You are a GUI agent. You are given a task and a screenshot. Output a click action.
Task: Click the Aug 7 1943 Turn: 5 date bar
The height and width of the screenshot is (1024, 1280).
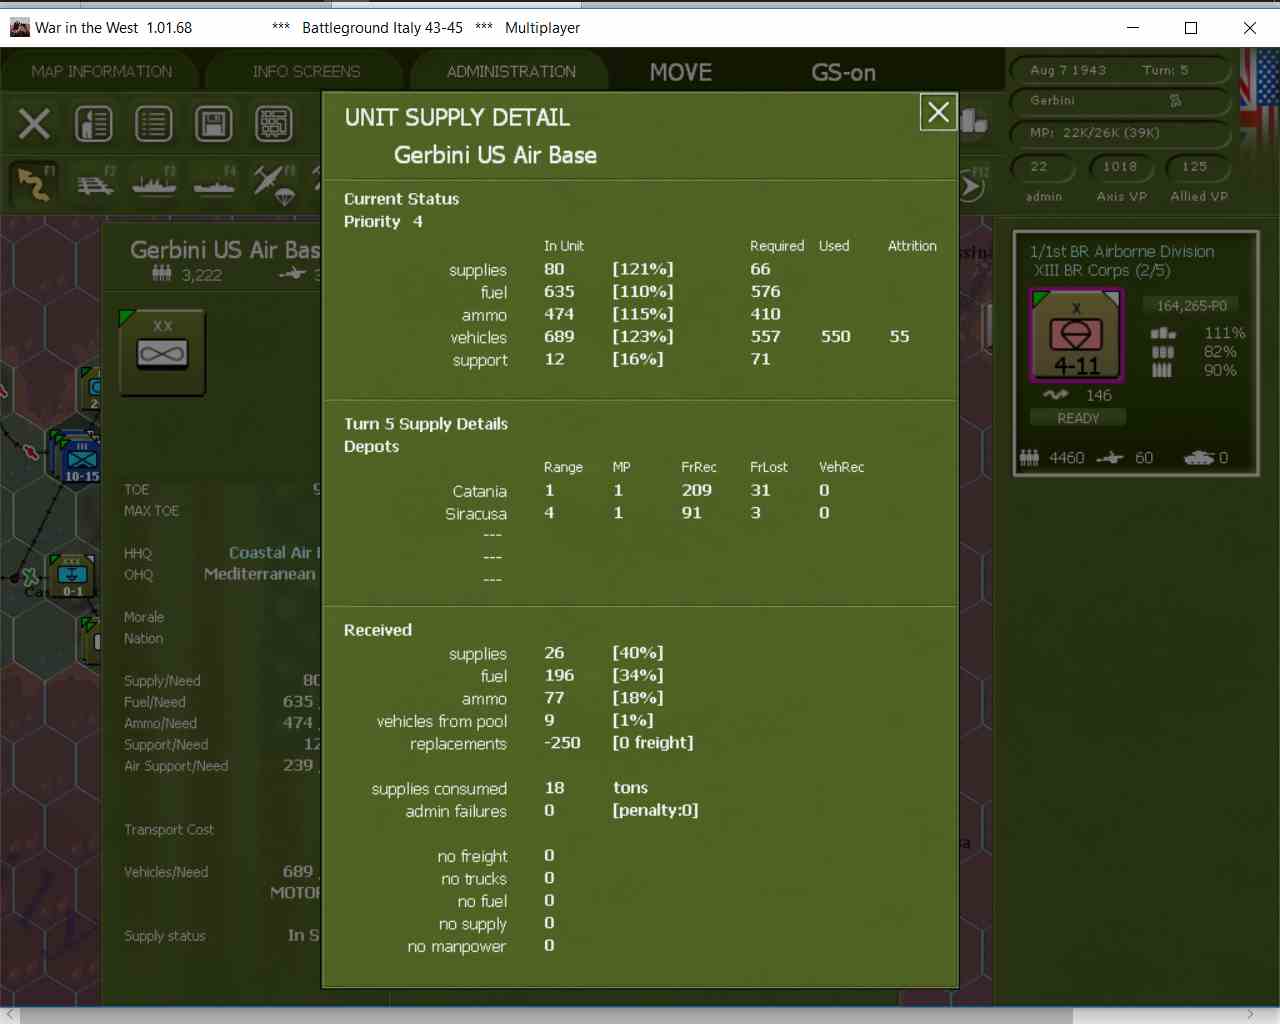pos(1119,70)
